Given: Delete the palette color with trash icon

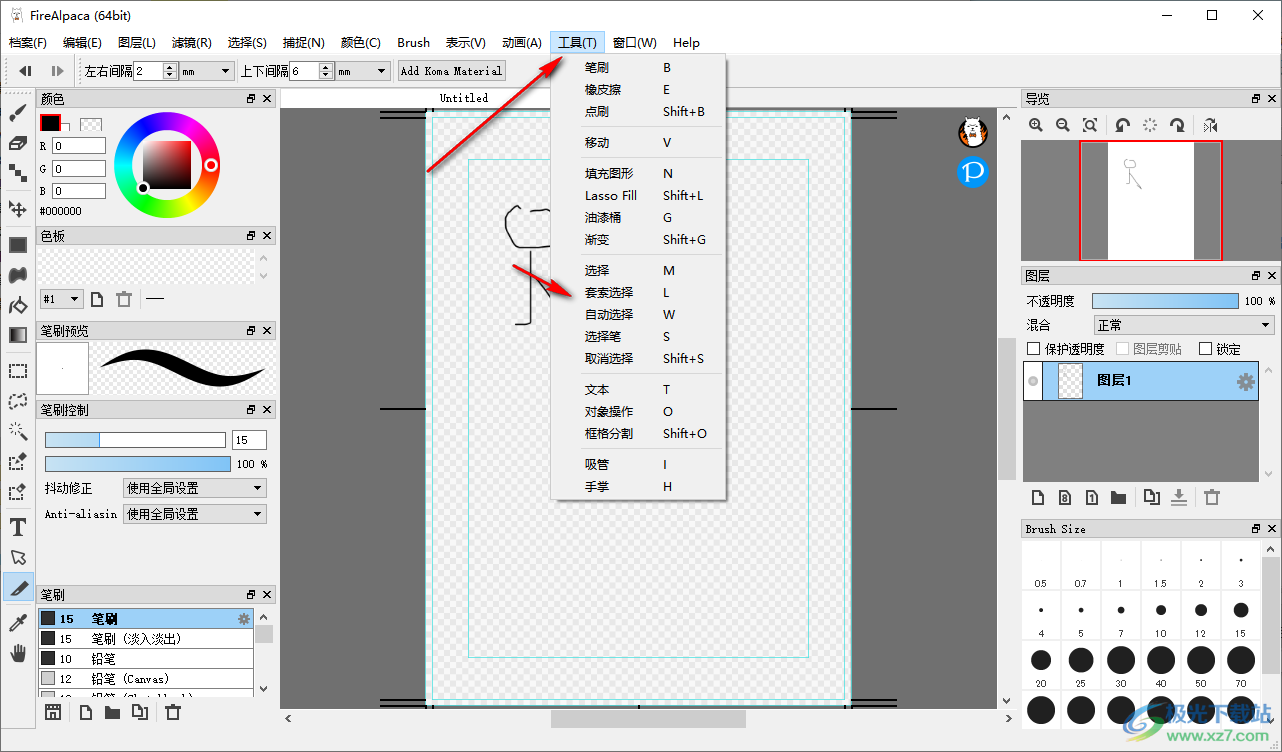Looking at the screenshot, I should (x=124, y=299).
